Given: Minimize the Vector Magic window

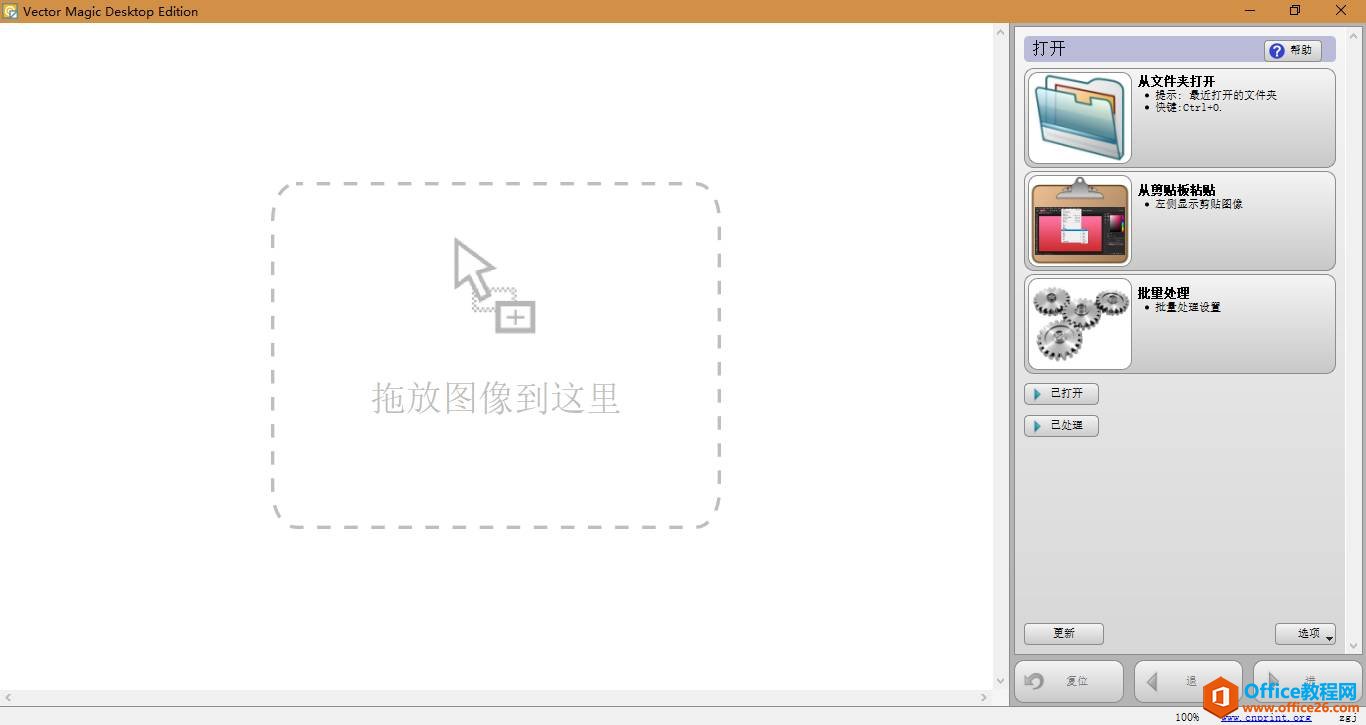Looking at the screenshot, I should pyautogui.click(x=1250, y=11).
